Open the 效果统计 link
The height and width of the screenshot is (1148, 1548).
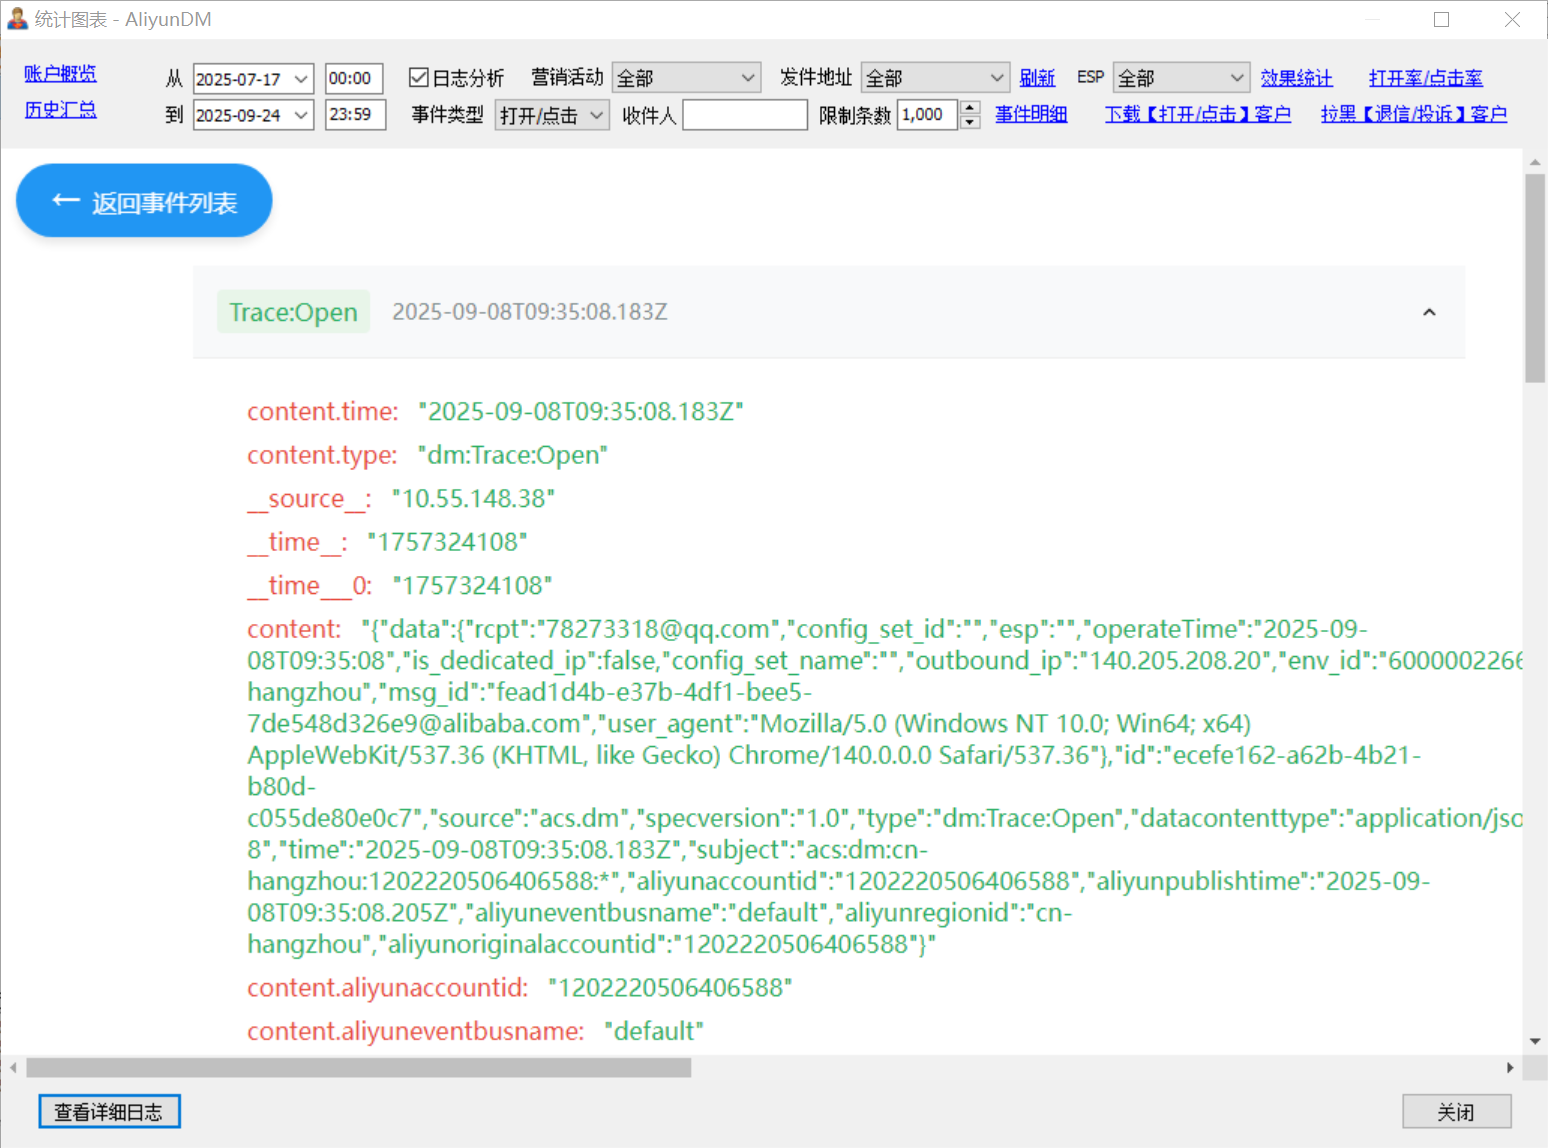(1296, 78)
